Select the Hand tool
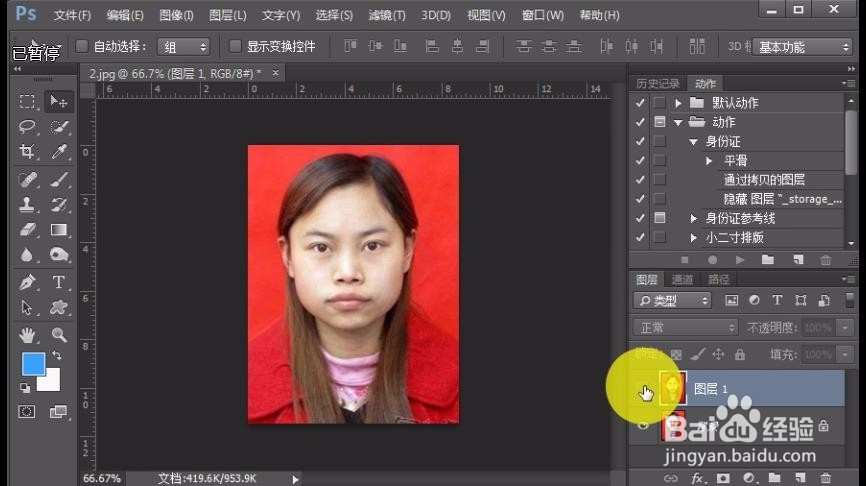The image size is (866, 486). 27,335
